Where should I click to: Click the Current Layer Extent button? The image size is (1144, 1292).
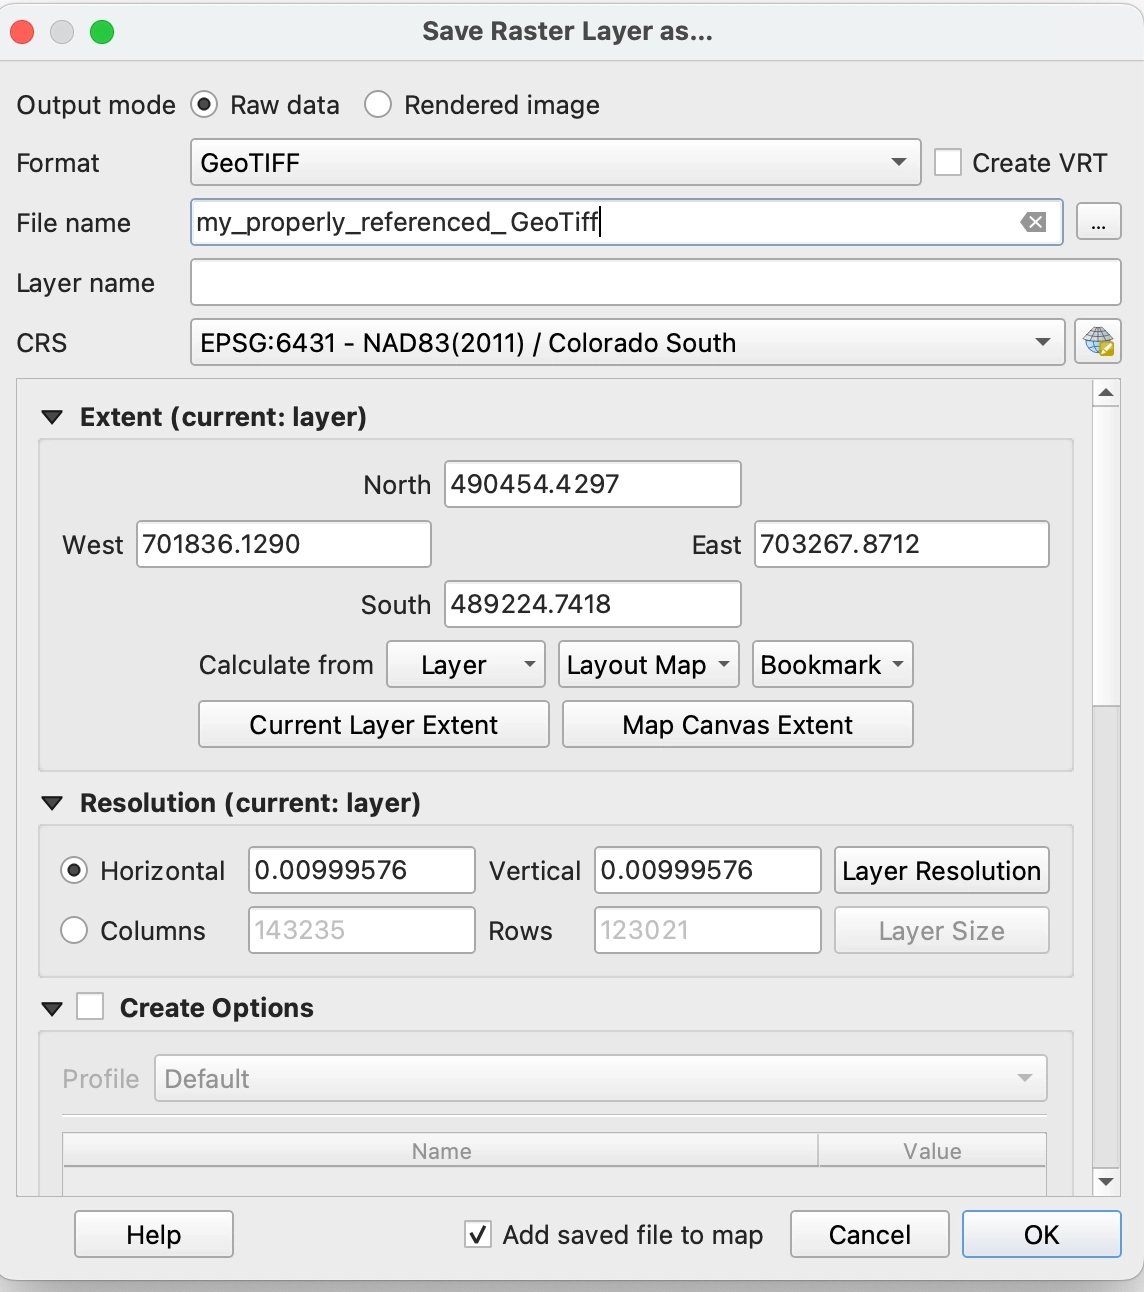pyautogui.click(x=374, y=724)
